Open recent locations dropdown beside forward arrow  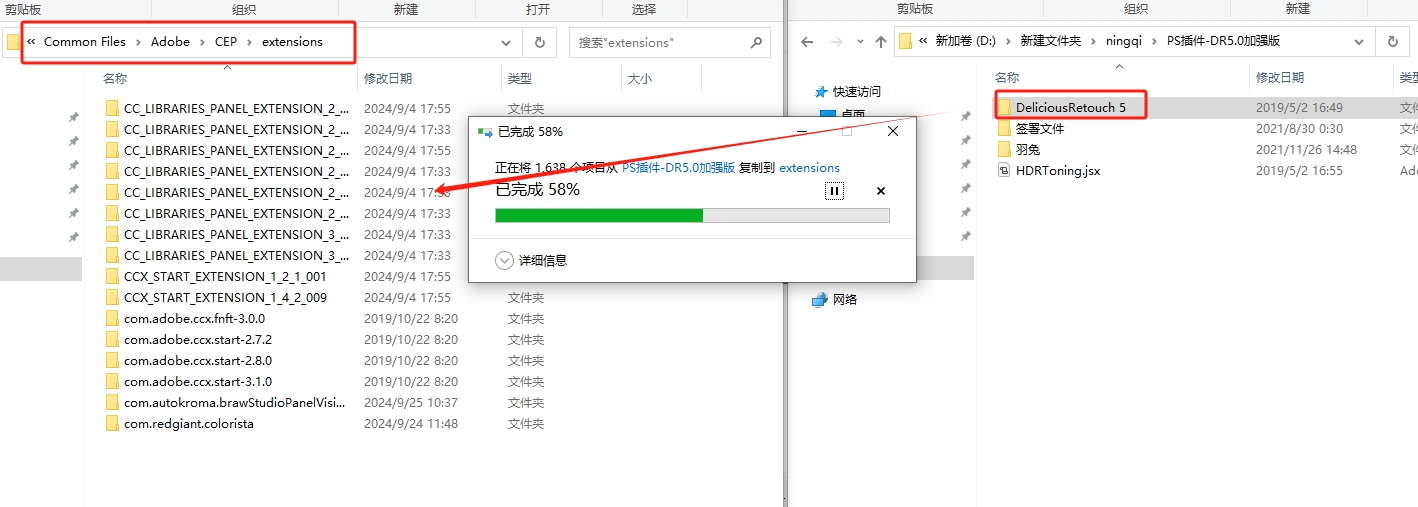(859, 42)
